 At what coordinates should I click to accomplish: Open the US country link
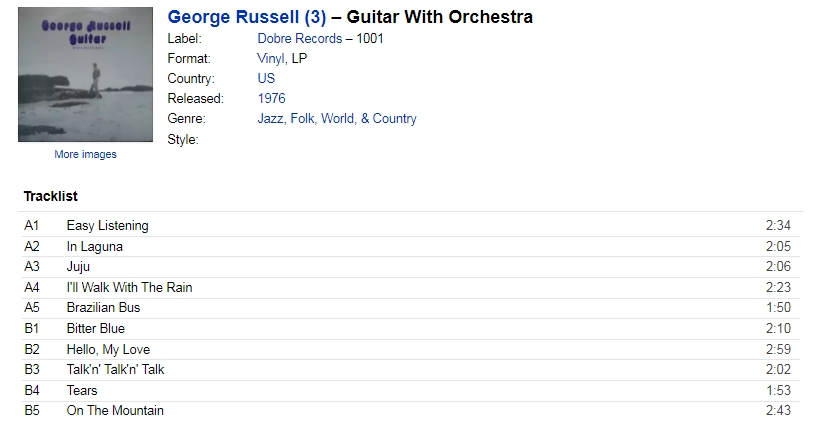(x=266, y=78)
